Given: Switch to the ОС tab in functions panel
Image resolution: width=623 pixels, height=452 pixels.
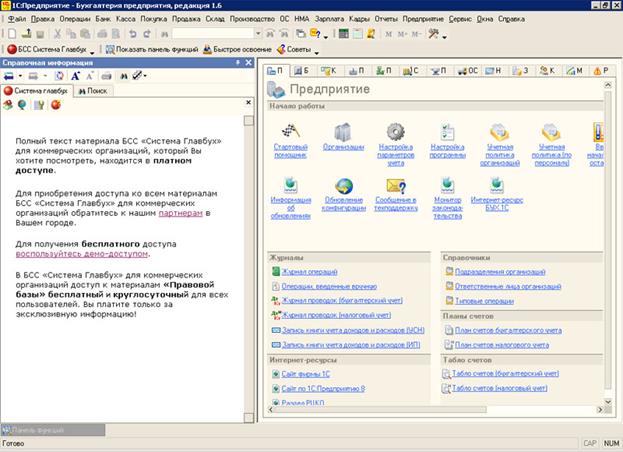Looking at the screenshot, I should coord(468,71).
